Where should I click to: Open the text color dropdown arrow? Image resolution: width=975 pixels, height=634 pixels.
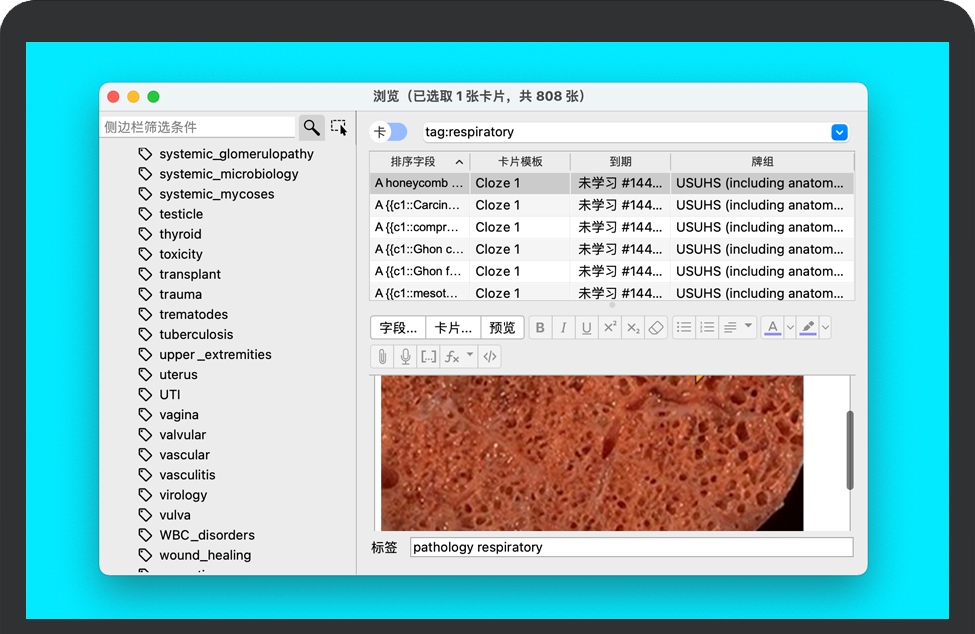coord(790,328)
